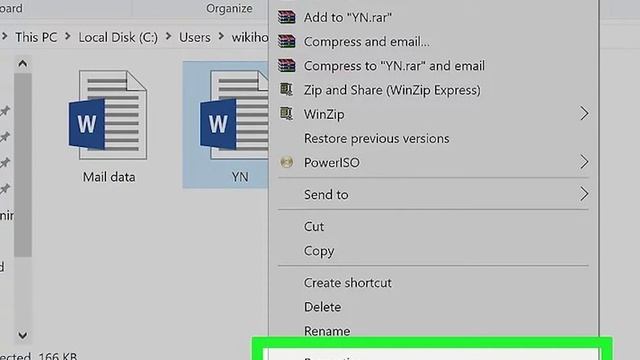
Task: Click the WinRAR icon beside Compress and email
Action: pos(287,41)
